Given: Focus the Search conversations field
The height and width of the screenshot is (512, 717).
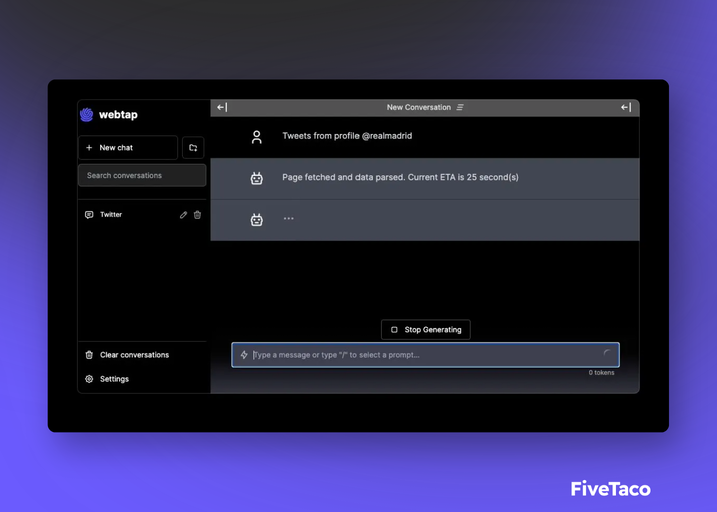Looking at the screenshot, I should [142, 176].
